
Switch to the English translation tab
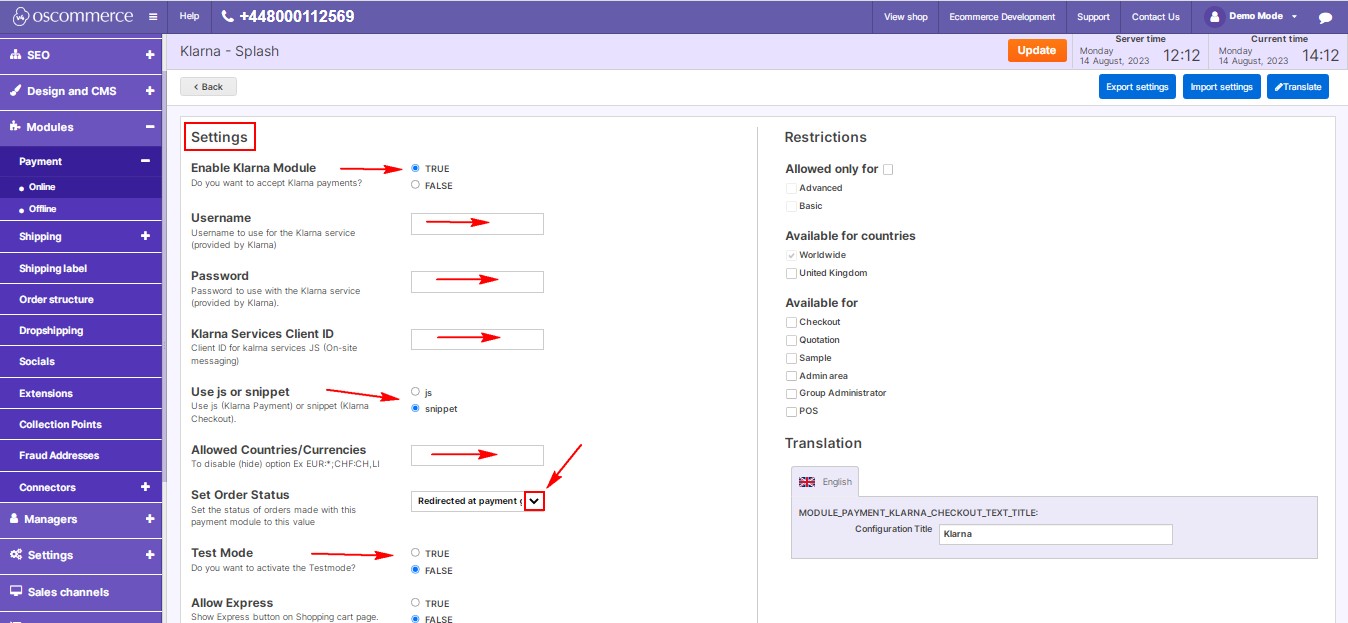[825, 481]
